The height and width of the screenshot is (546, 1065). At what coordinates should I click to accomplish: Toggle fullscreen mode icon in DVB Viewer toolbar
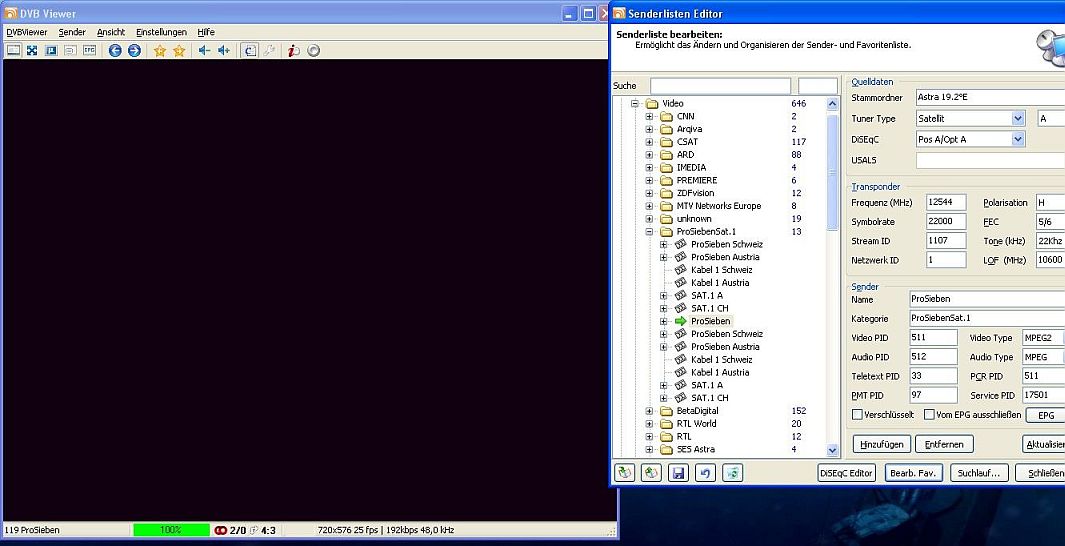pos(32,50)
